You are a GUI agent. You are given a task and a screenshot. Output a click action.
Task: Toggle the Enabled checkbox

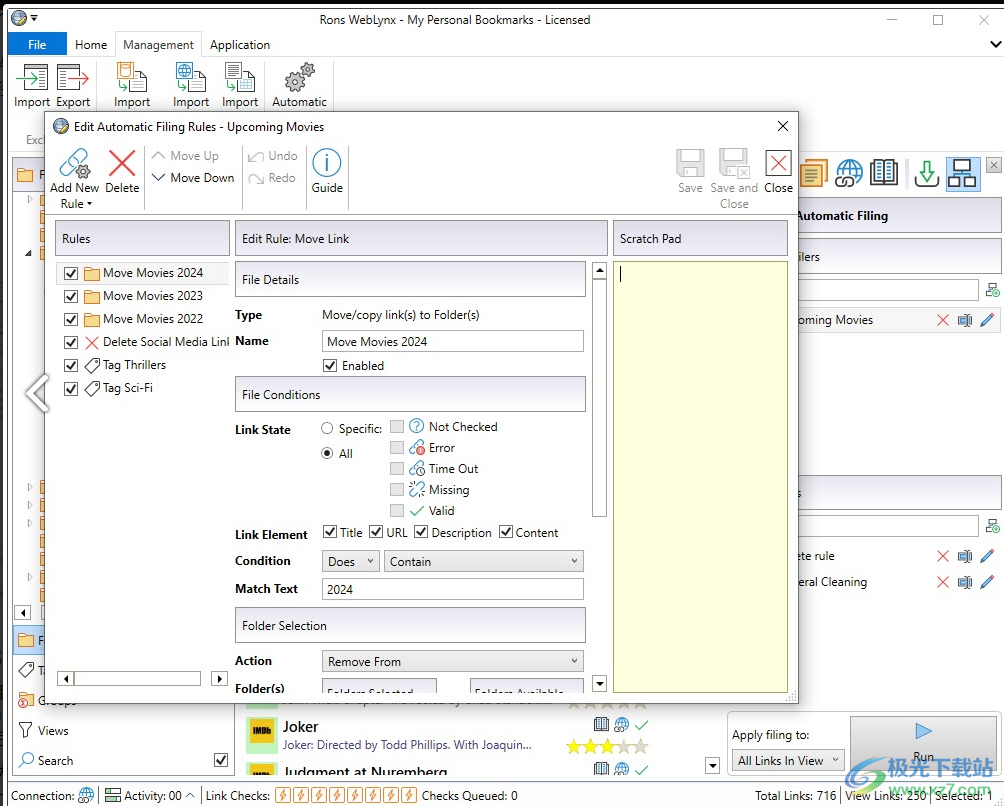point(330,366)
